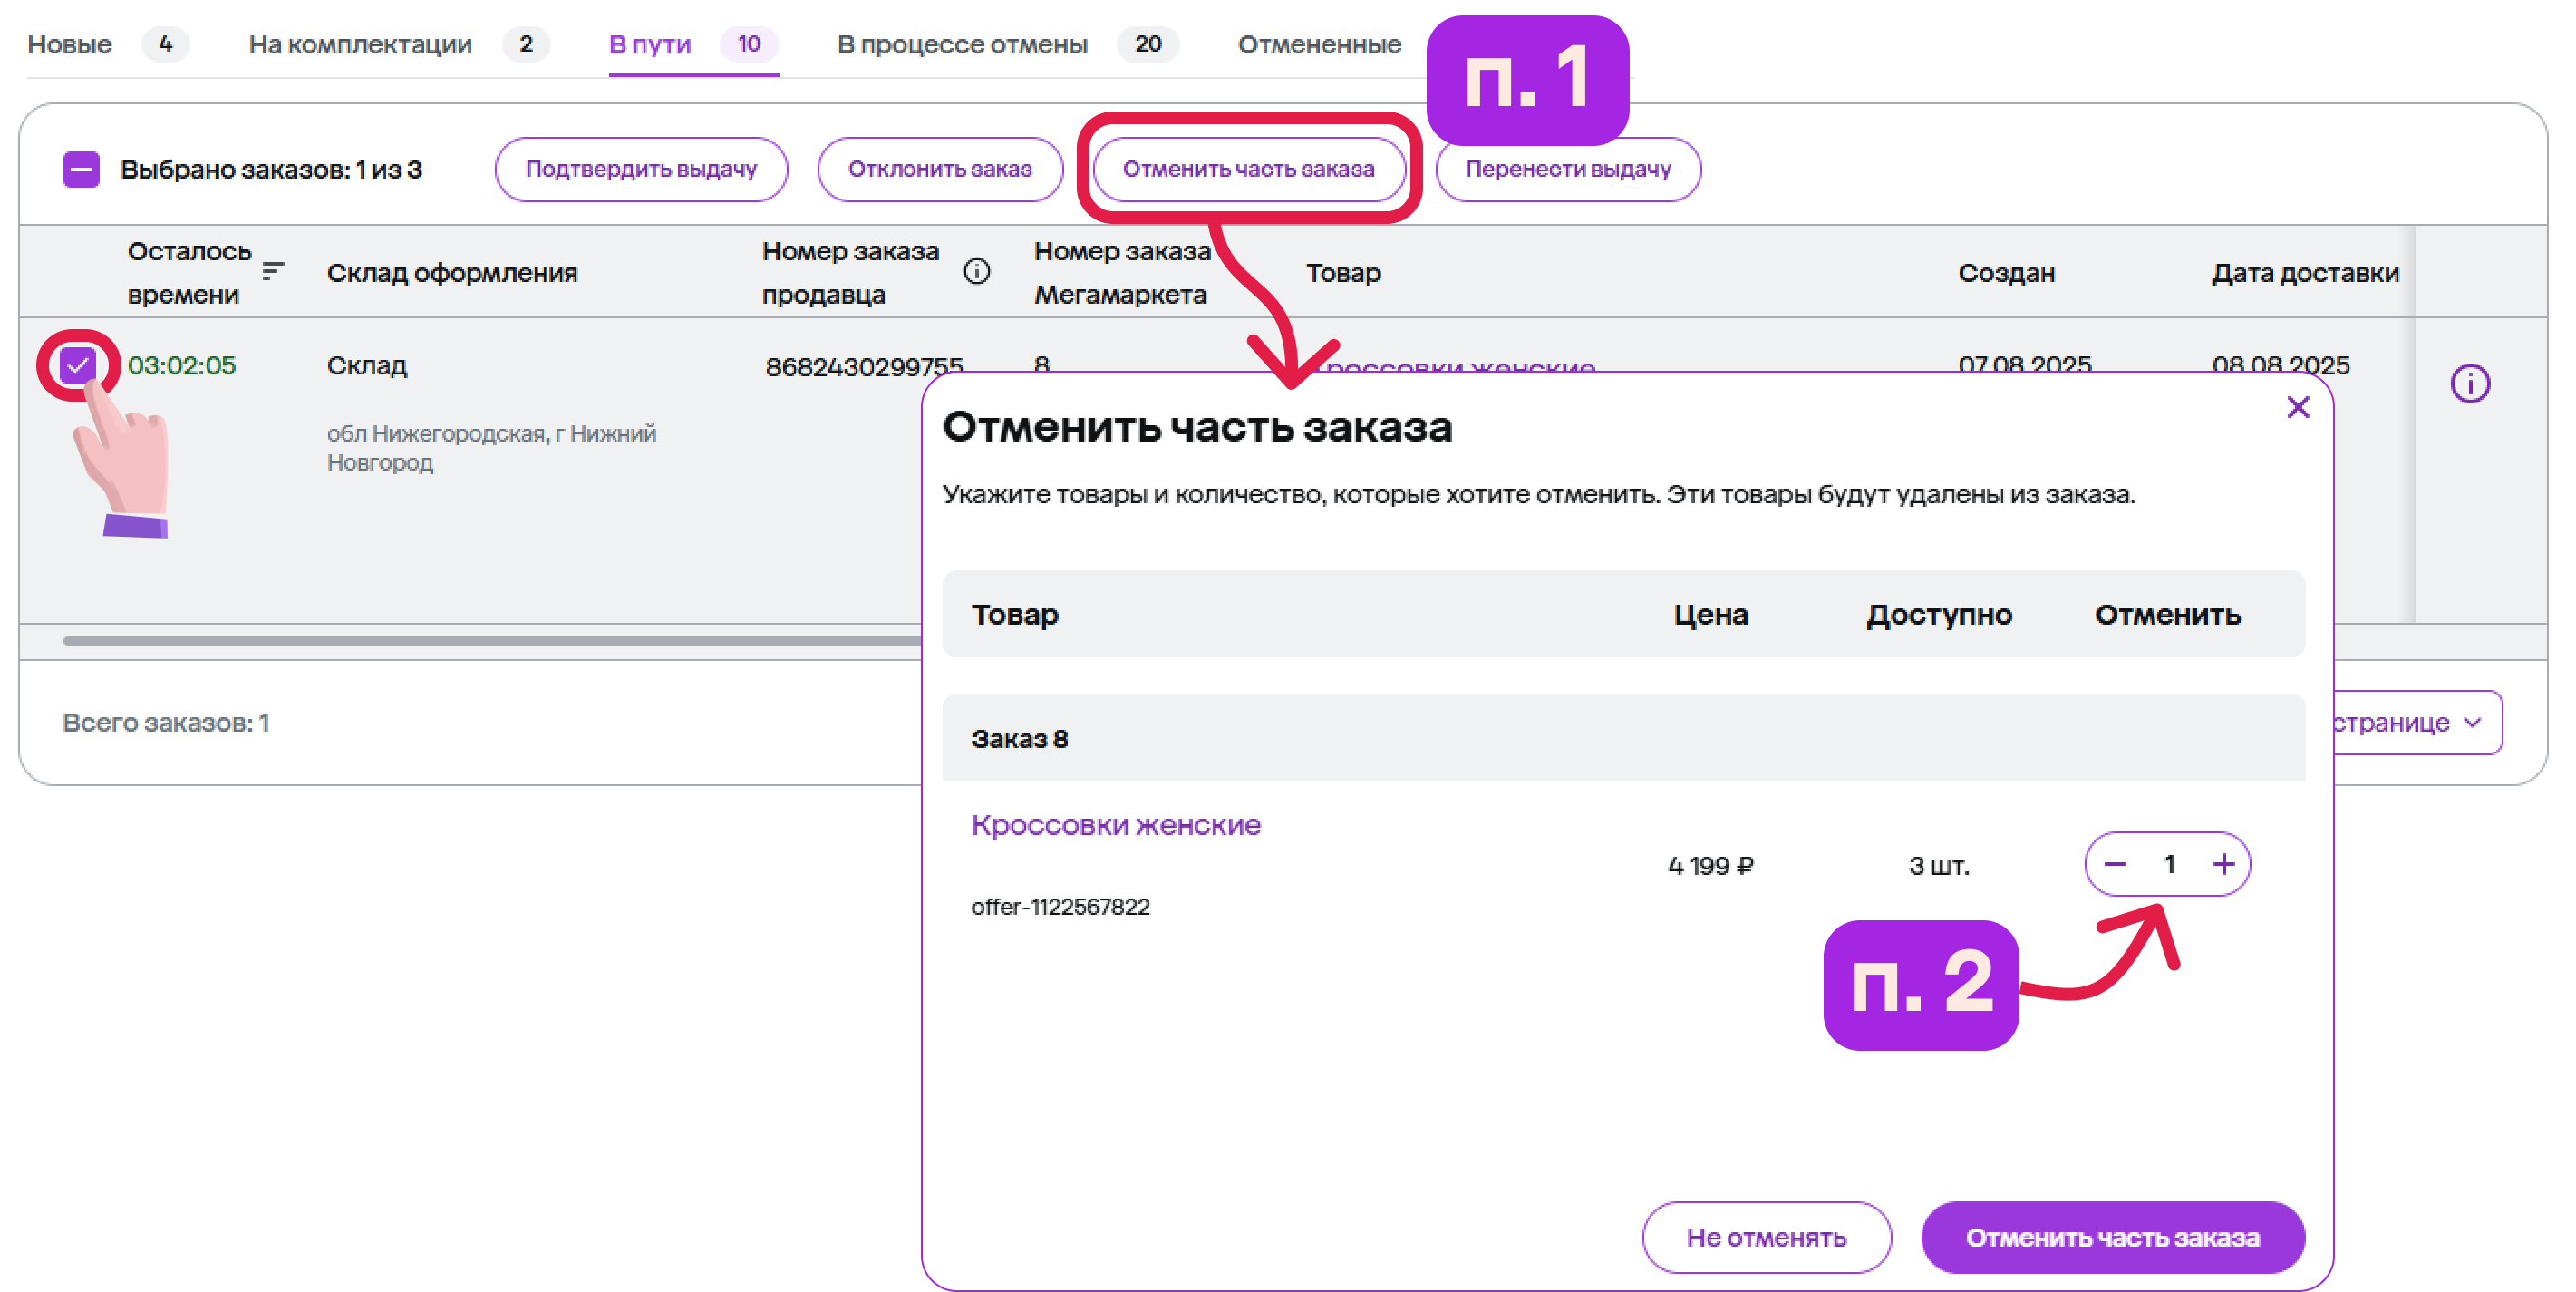
Task: Click the order row info icon
Action: coord(2469,383)
